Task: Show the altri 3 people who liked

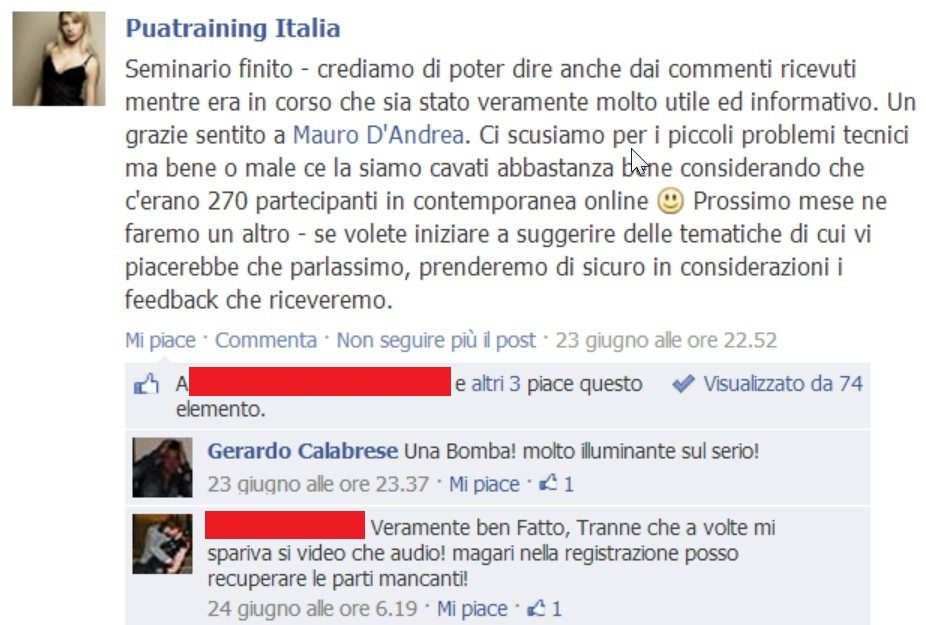Action: pos(495,384)
